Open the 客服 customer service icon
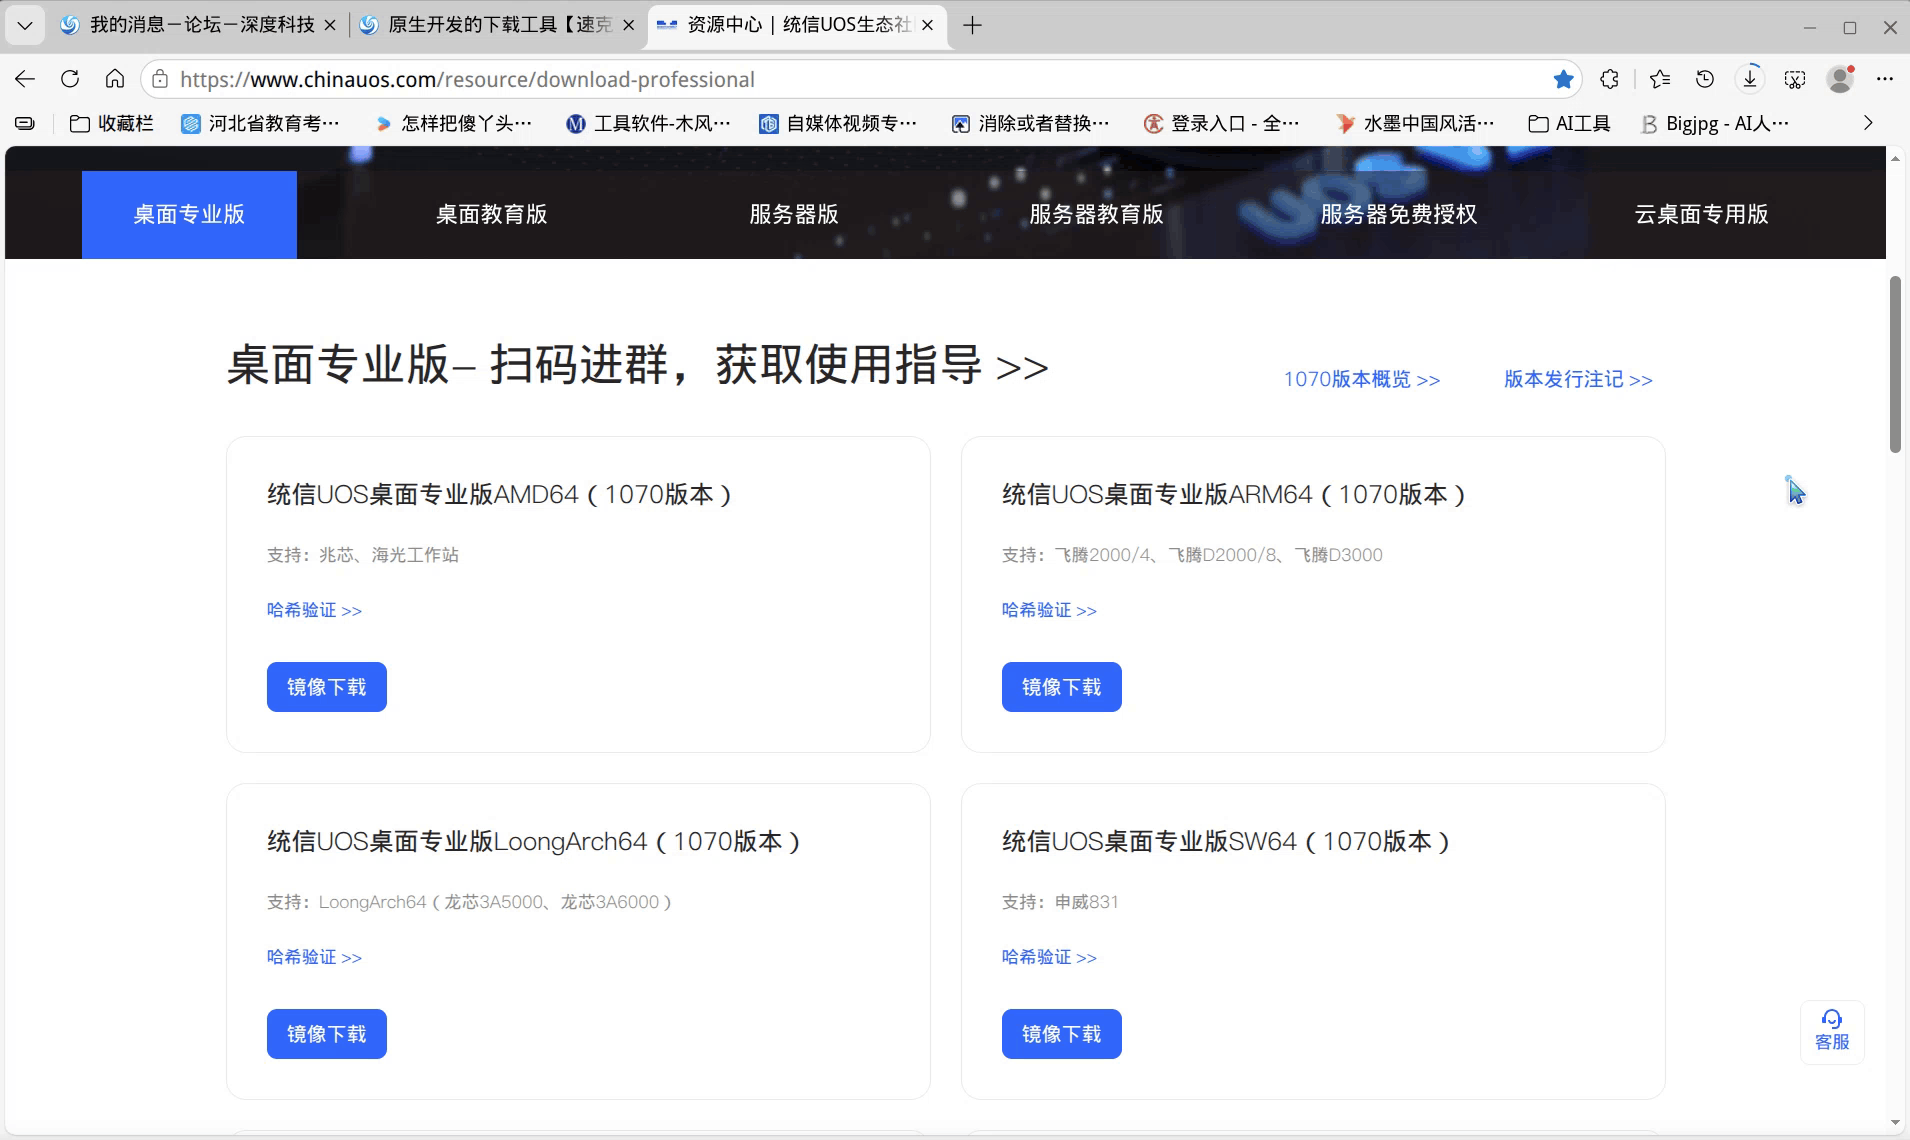 [x=1831, y=1032]
